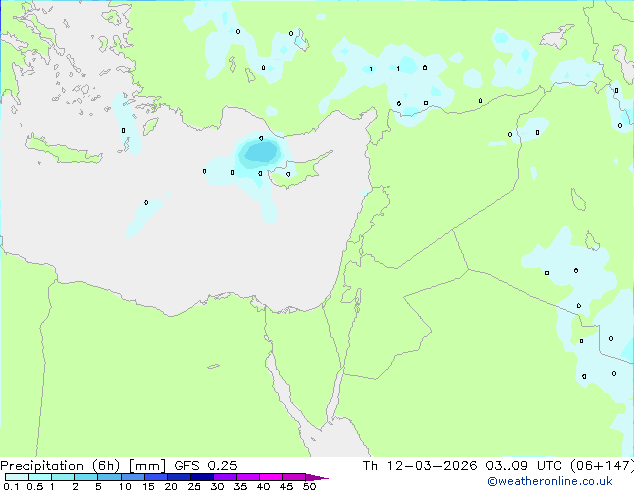The width and height of the screenshot is (634, 490).
Task: Click the 35–40 mm legend swatch
Action: (x=247, y=477)
